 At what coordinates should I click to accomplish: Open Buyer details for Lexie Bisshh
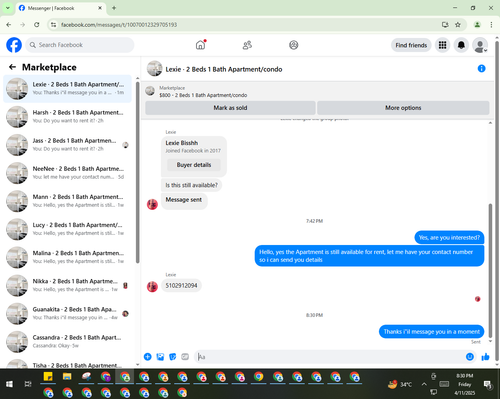tap(194, 165)
